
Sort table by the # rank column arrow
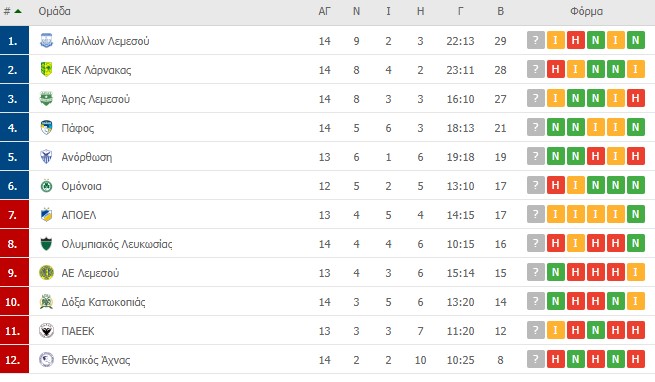(18, 11)
